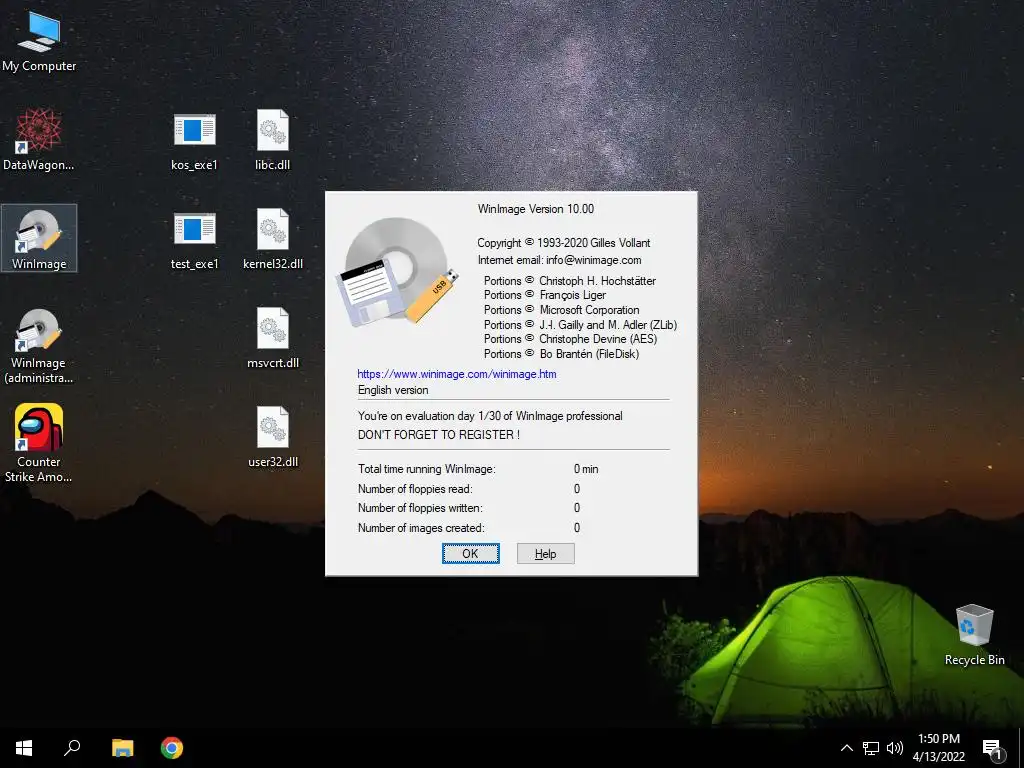Screen dimensions: 1024x768
Task: Click the 'Number of images created:' label
Action: 421,528
